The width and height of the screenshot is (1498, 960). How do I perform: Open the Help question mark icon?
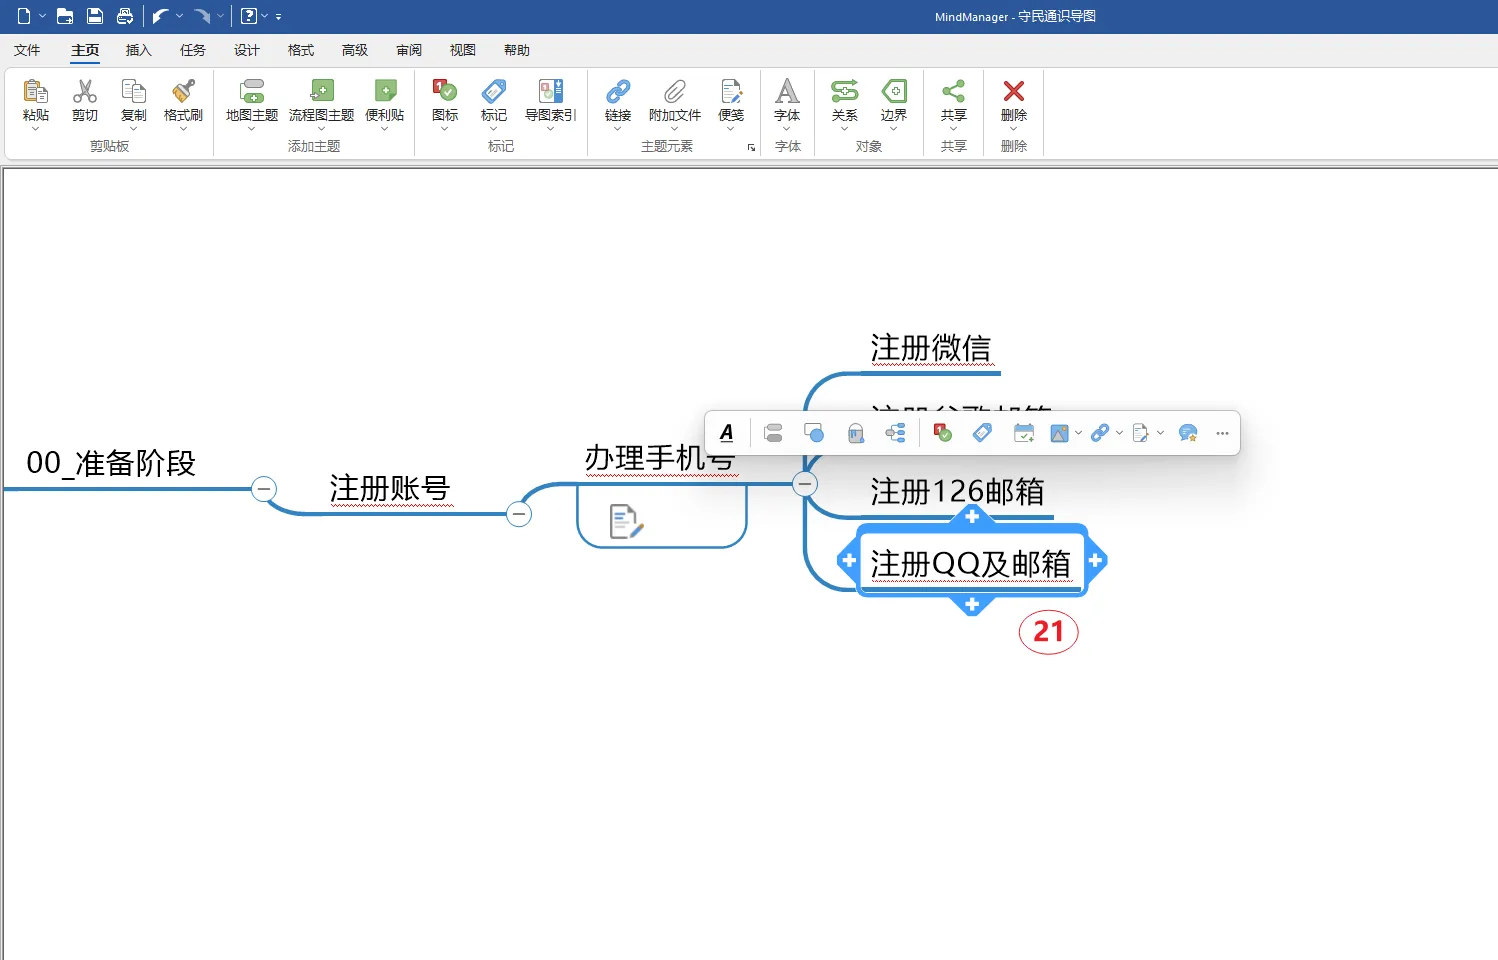click(249, 16)
